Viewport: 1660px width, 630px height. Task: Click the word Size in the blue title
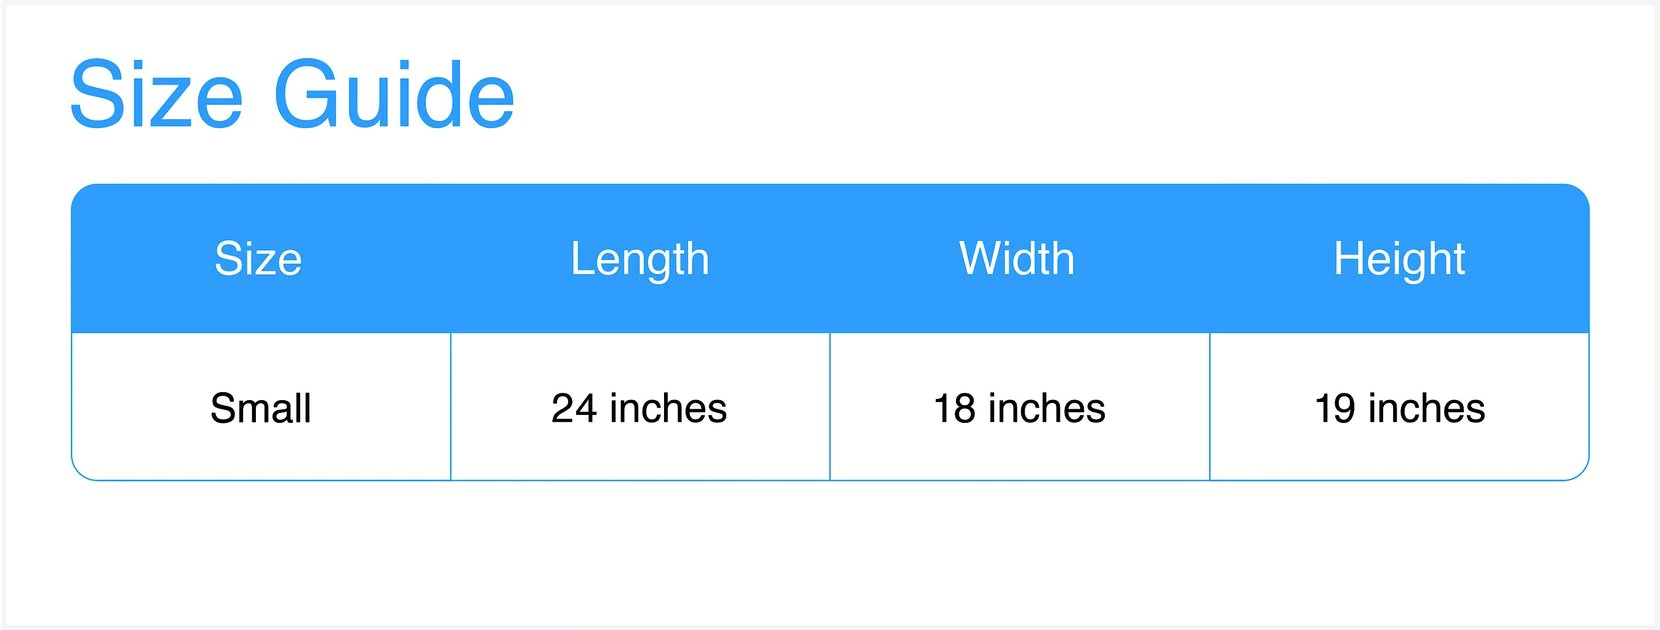(156, 95)
